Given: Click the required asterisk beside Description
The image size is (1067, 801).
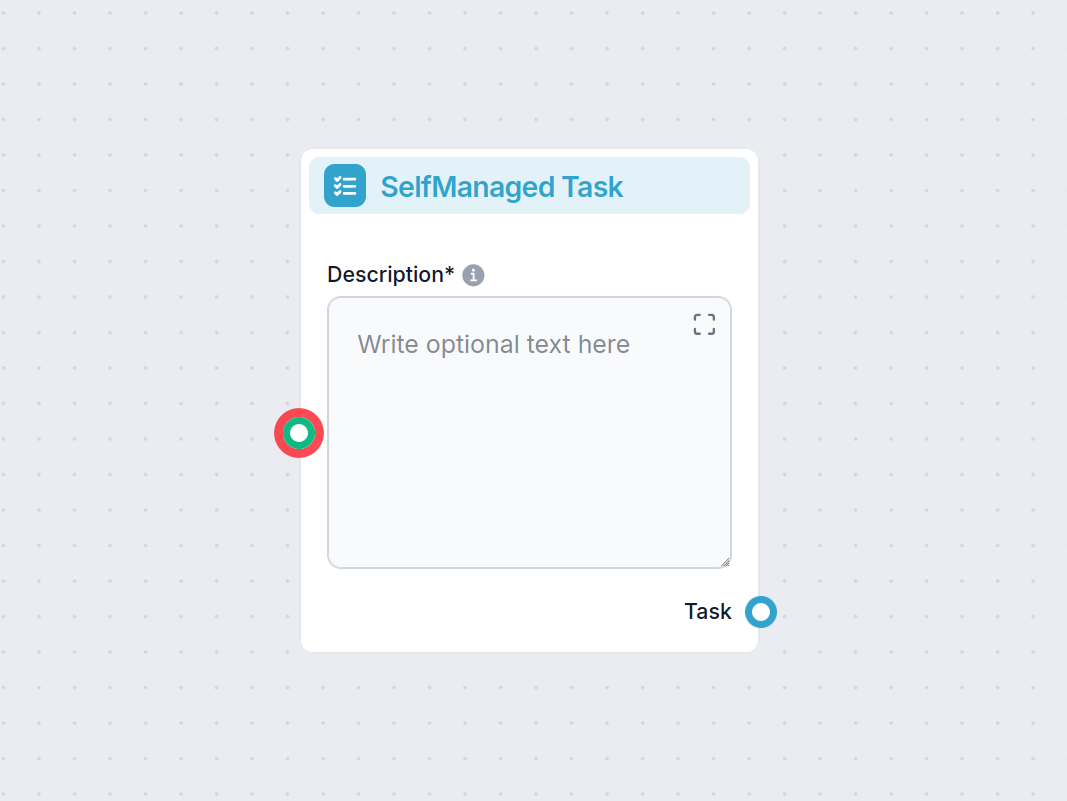Looking at the screenshot, I should (450, 272).
